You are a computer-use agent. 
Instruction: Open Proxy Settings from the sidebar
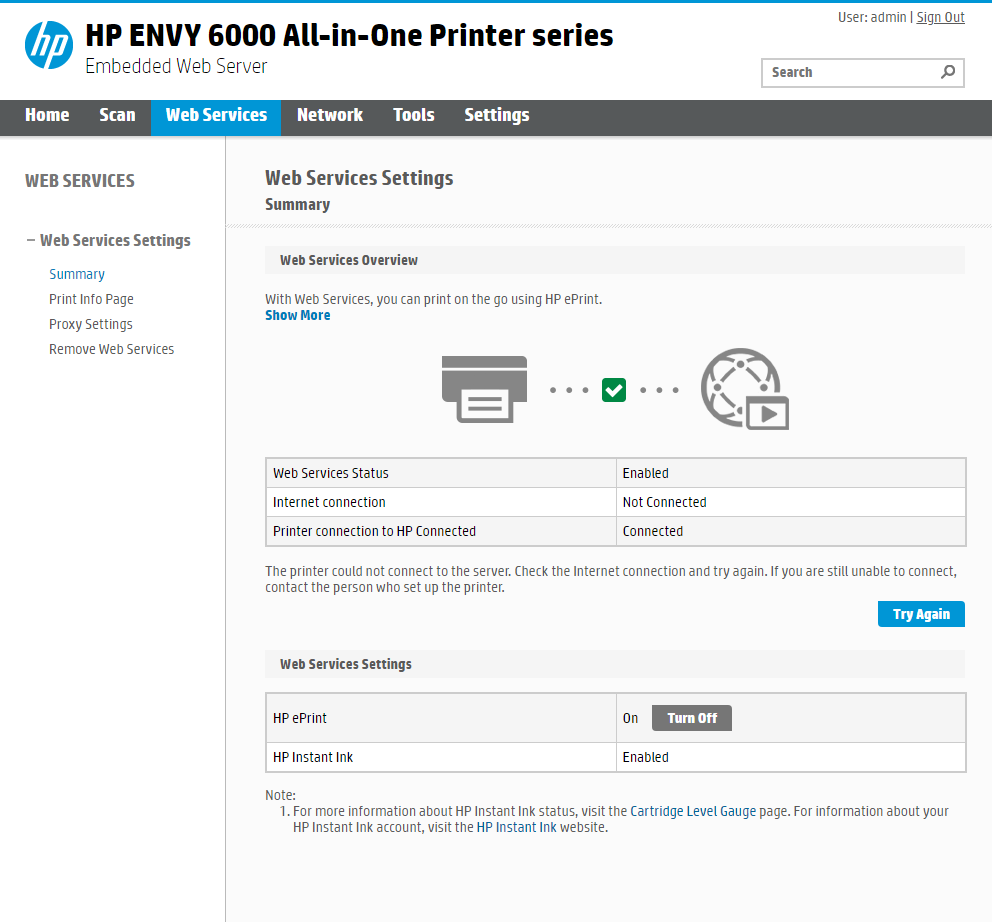click(90, 323)
